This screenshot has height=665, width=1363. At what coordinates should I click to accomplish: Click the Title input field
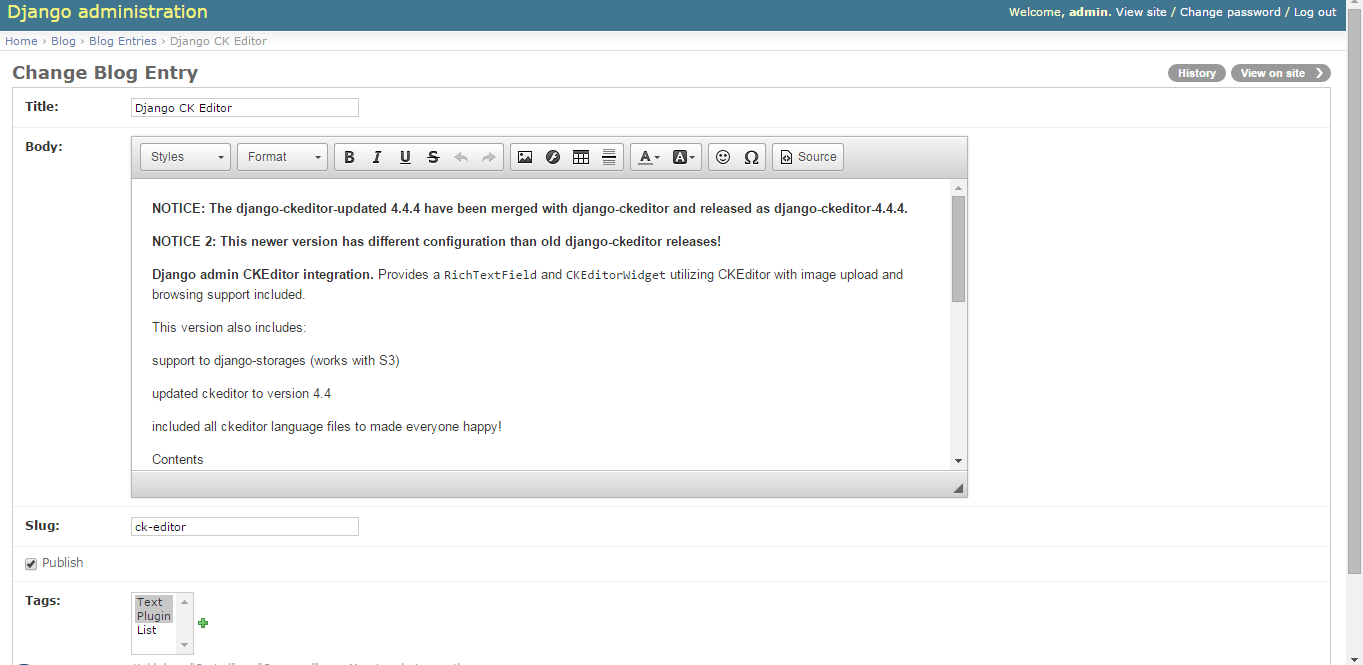point(245,108)
